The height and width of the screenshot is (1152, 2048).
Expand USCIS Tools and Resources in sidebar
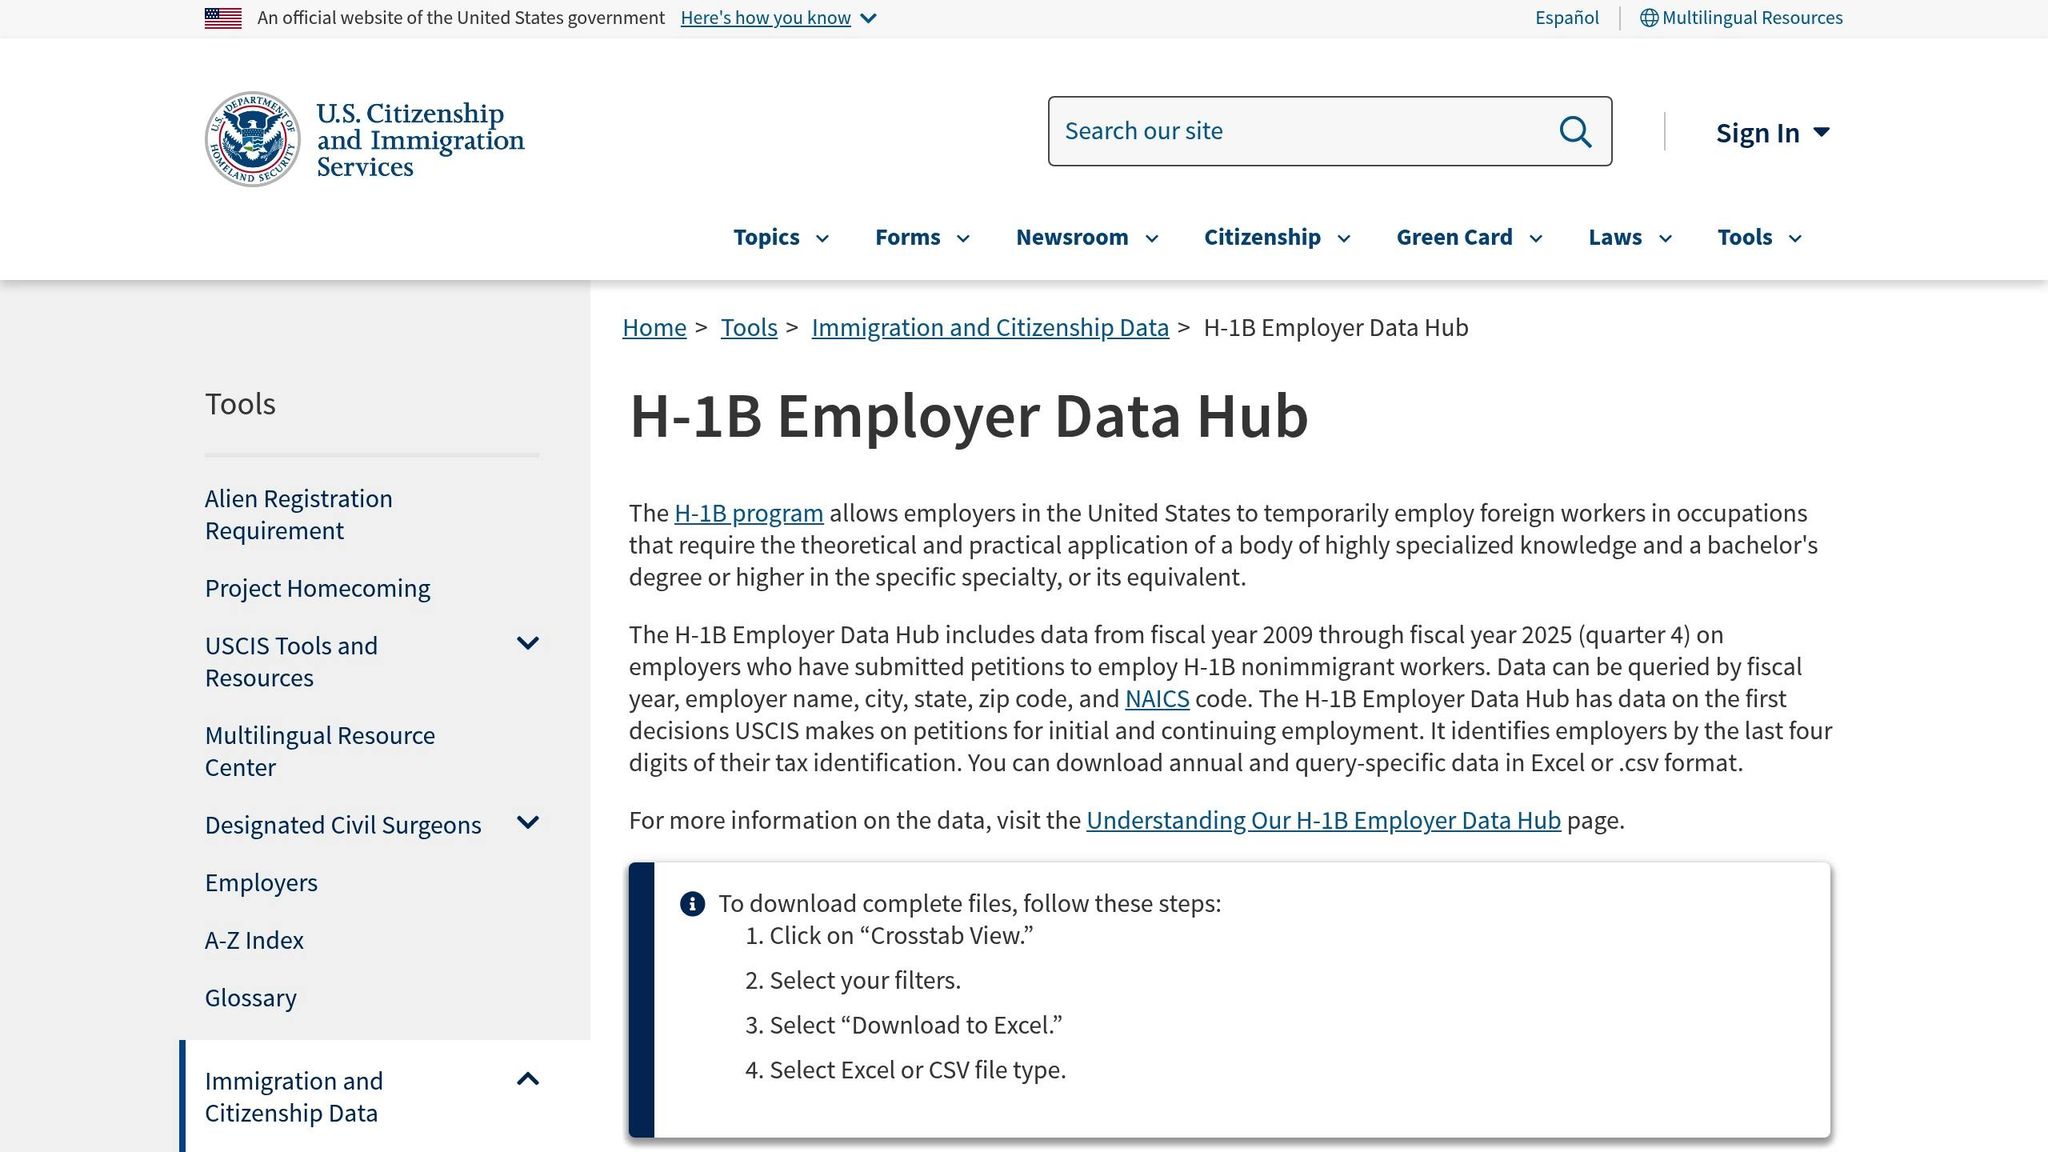pos(528,643)
